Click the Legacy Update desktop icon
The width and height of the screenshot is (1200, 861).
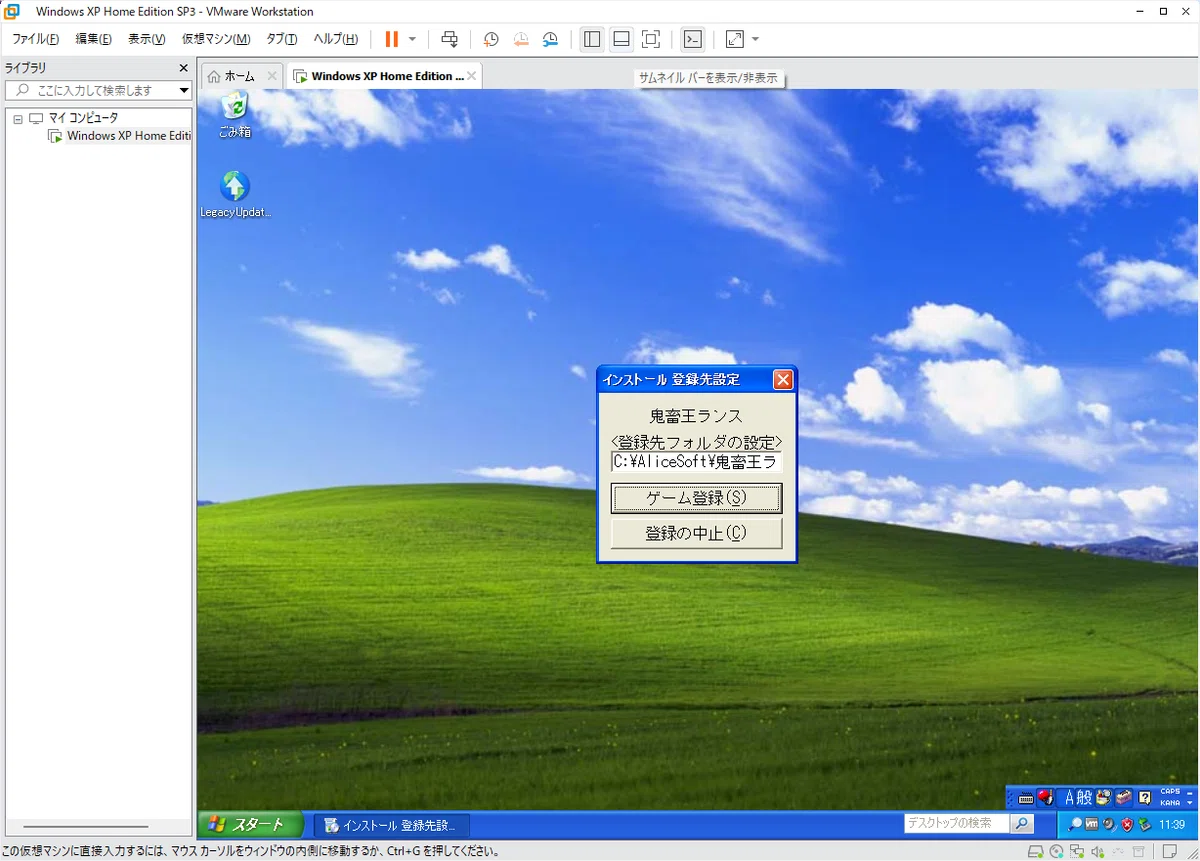click(x=235, y=195)
